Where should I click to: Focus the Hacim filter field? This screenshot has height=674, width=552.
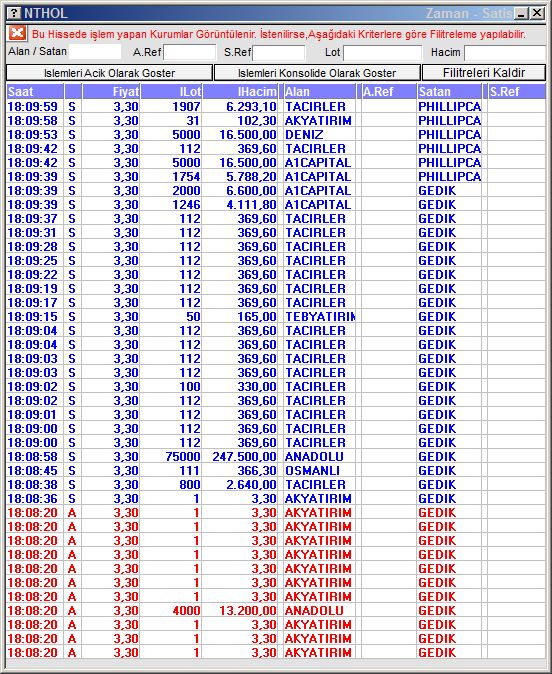pos(505,53)
